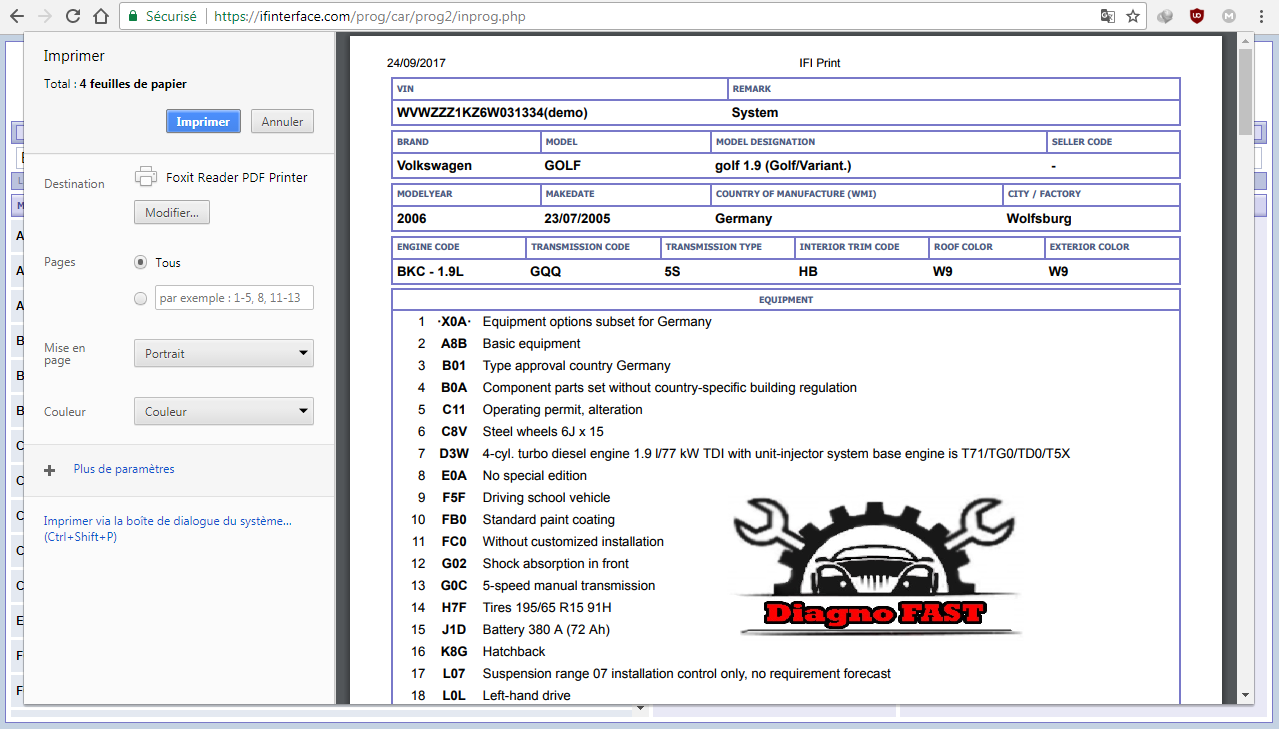Click transmission code GQQ
1279x729 pixels.
coord(546,271)
